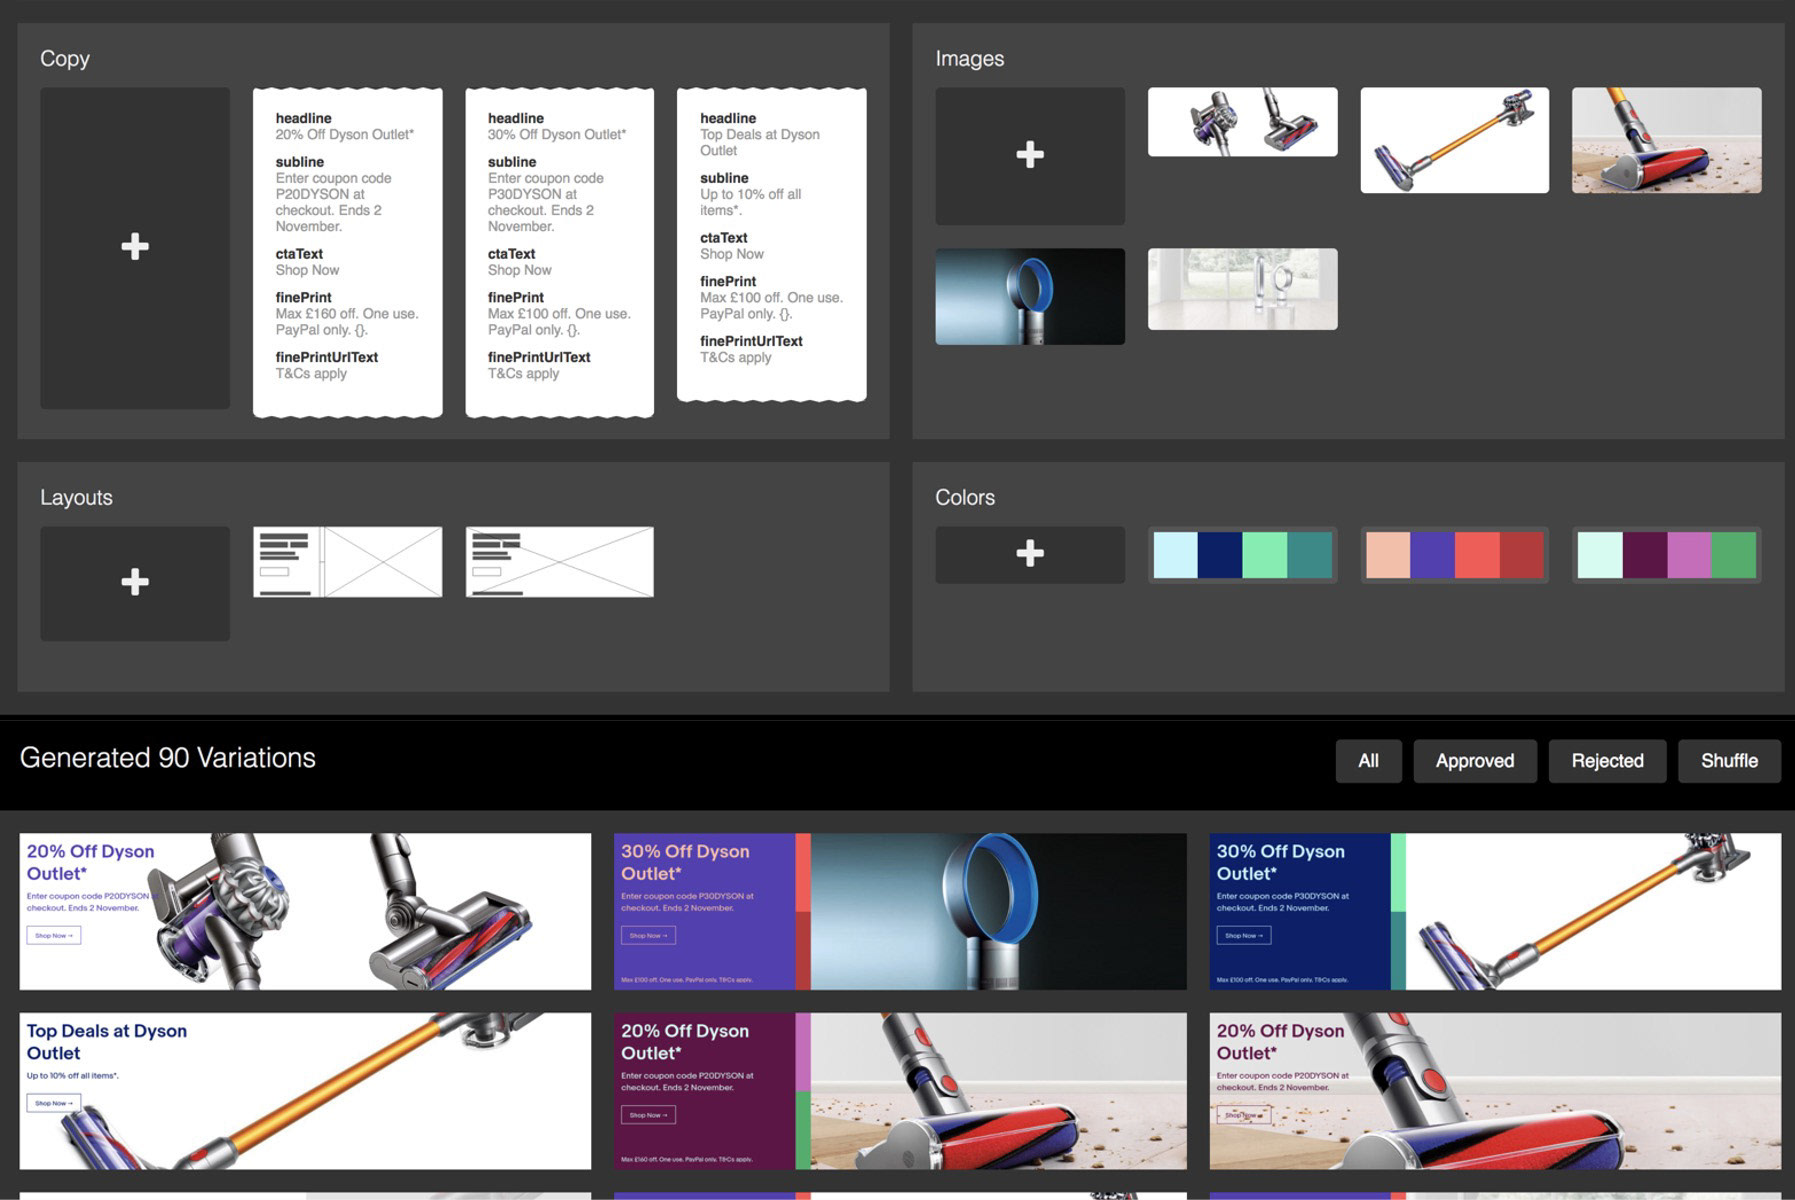Image resolution: width=1795 pixels, height=1200 pixels.
Task: Open the white 20% Off handheld vacuum banner
Action: click(305, 912)
